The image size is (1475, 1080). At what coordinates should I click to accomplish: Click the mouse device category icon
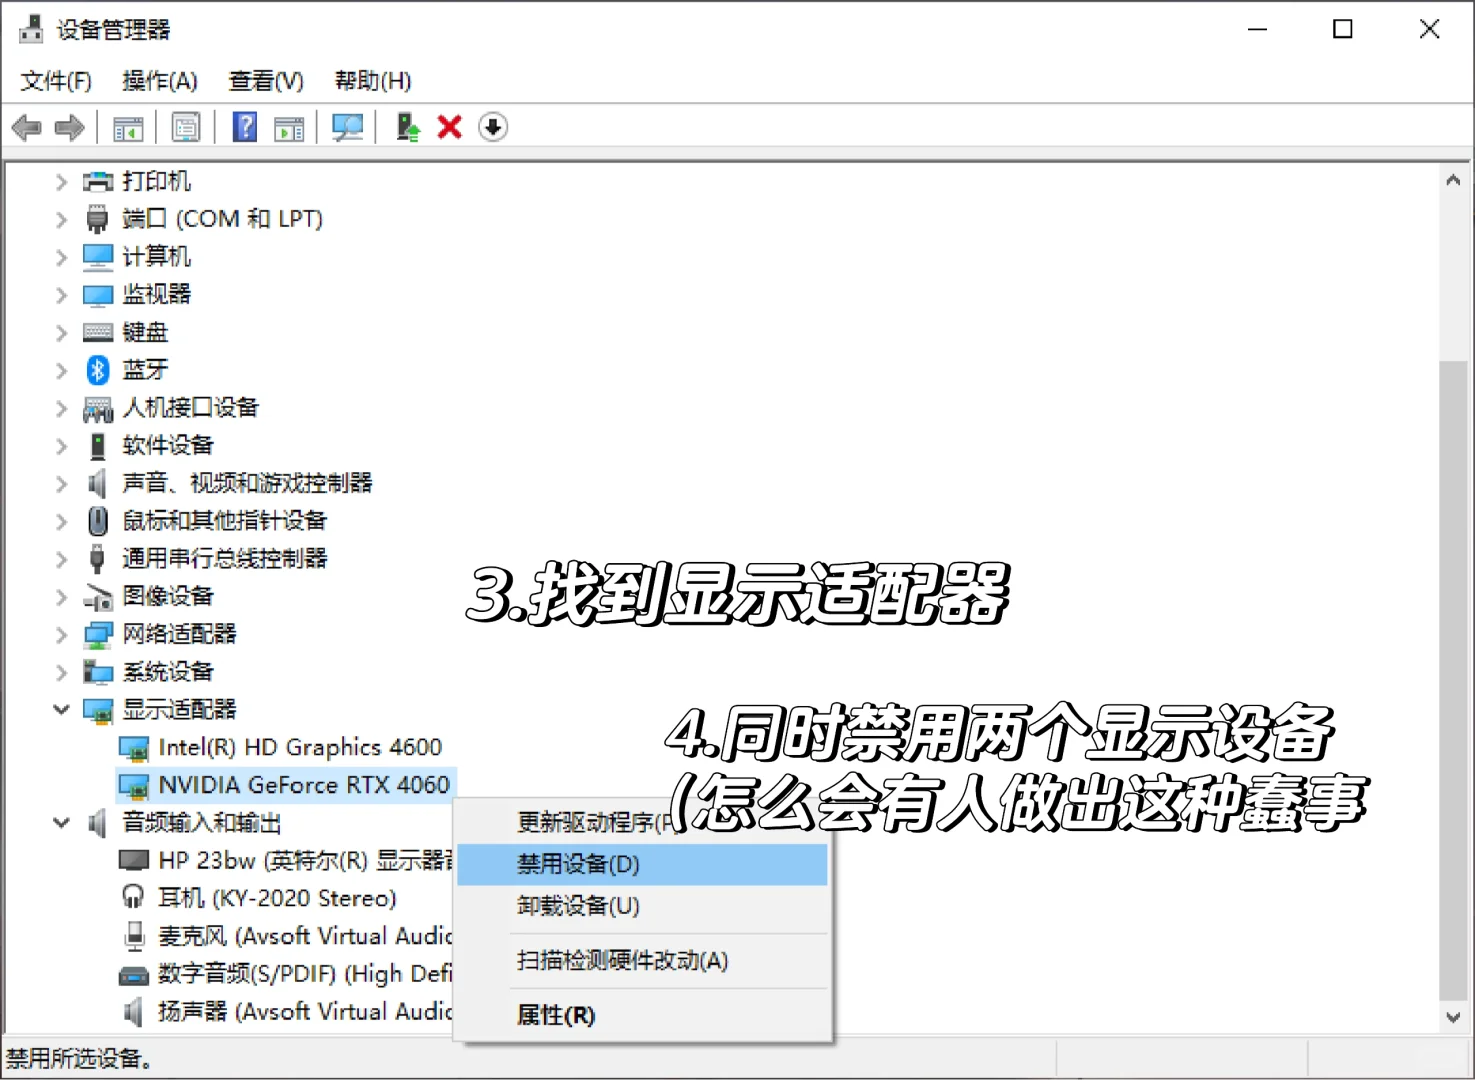98,521
